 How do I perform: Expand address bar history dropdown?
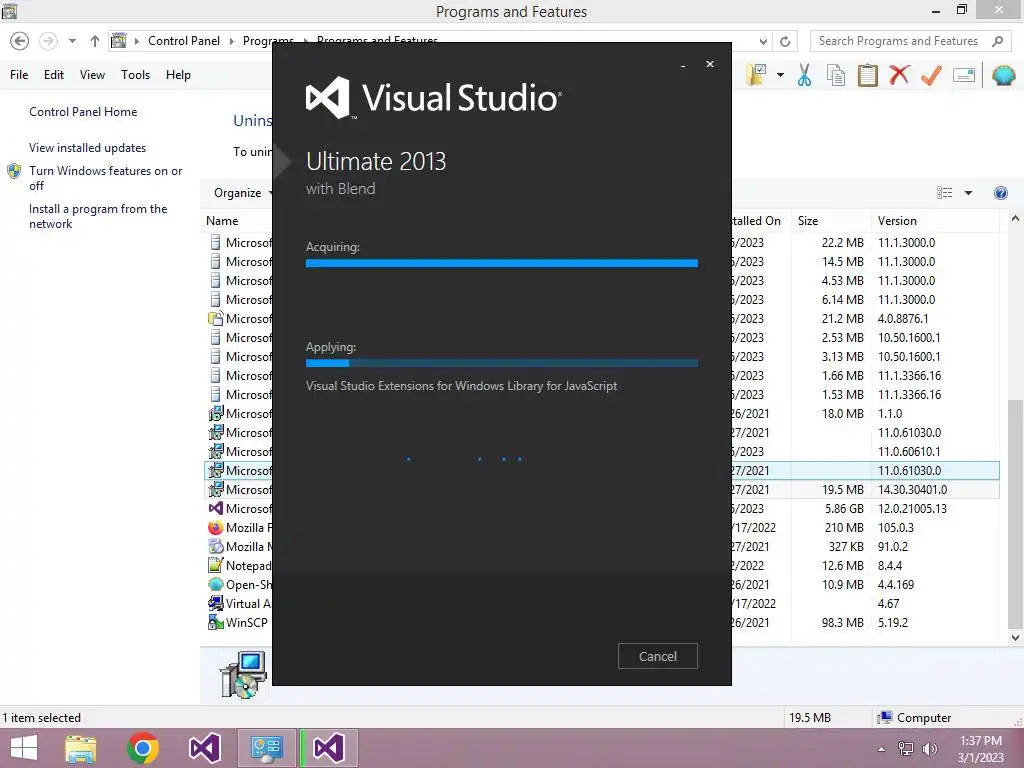click(763, 42)
